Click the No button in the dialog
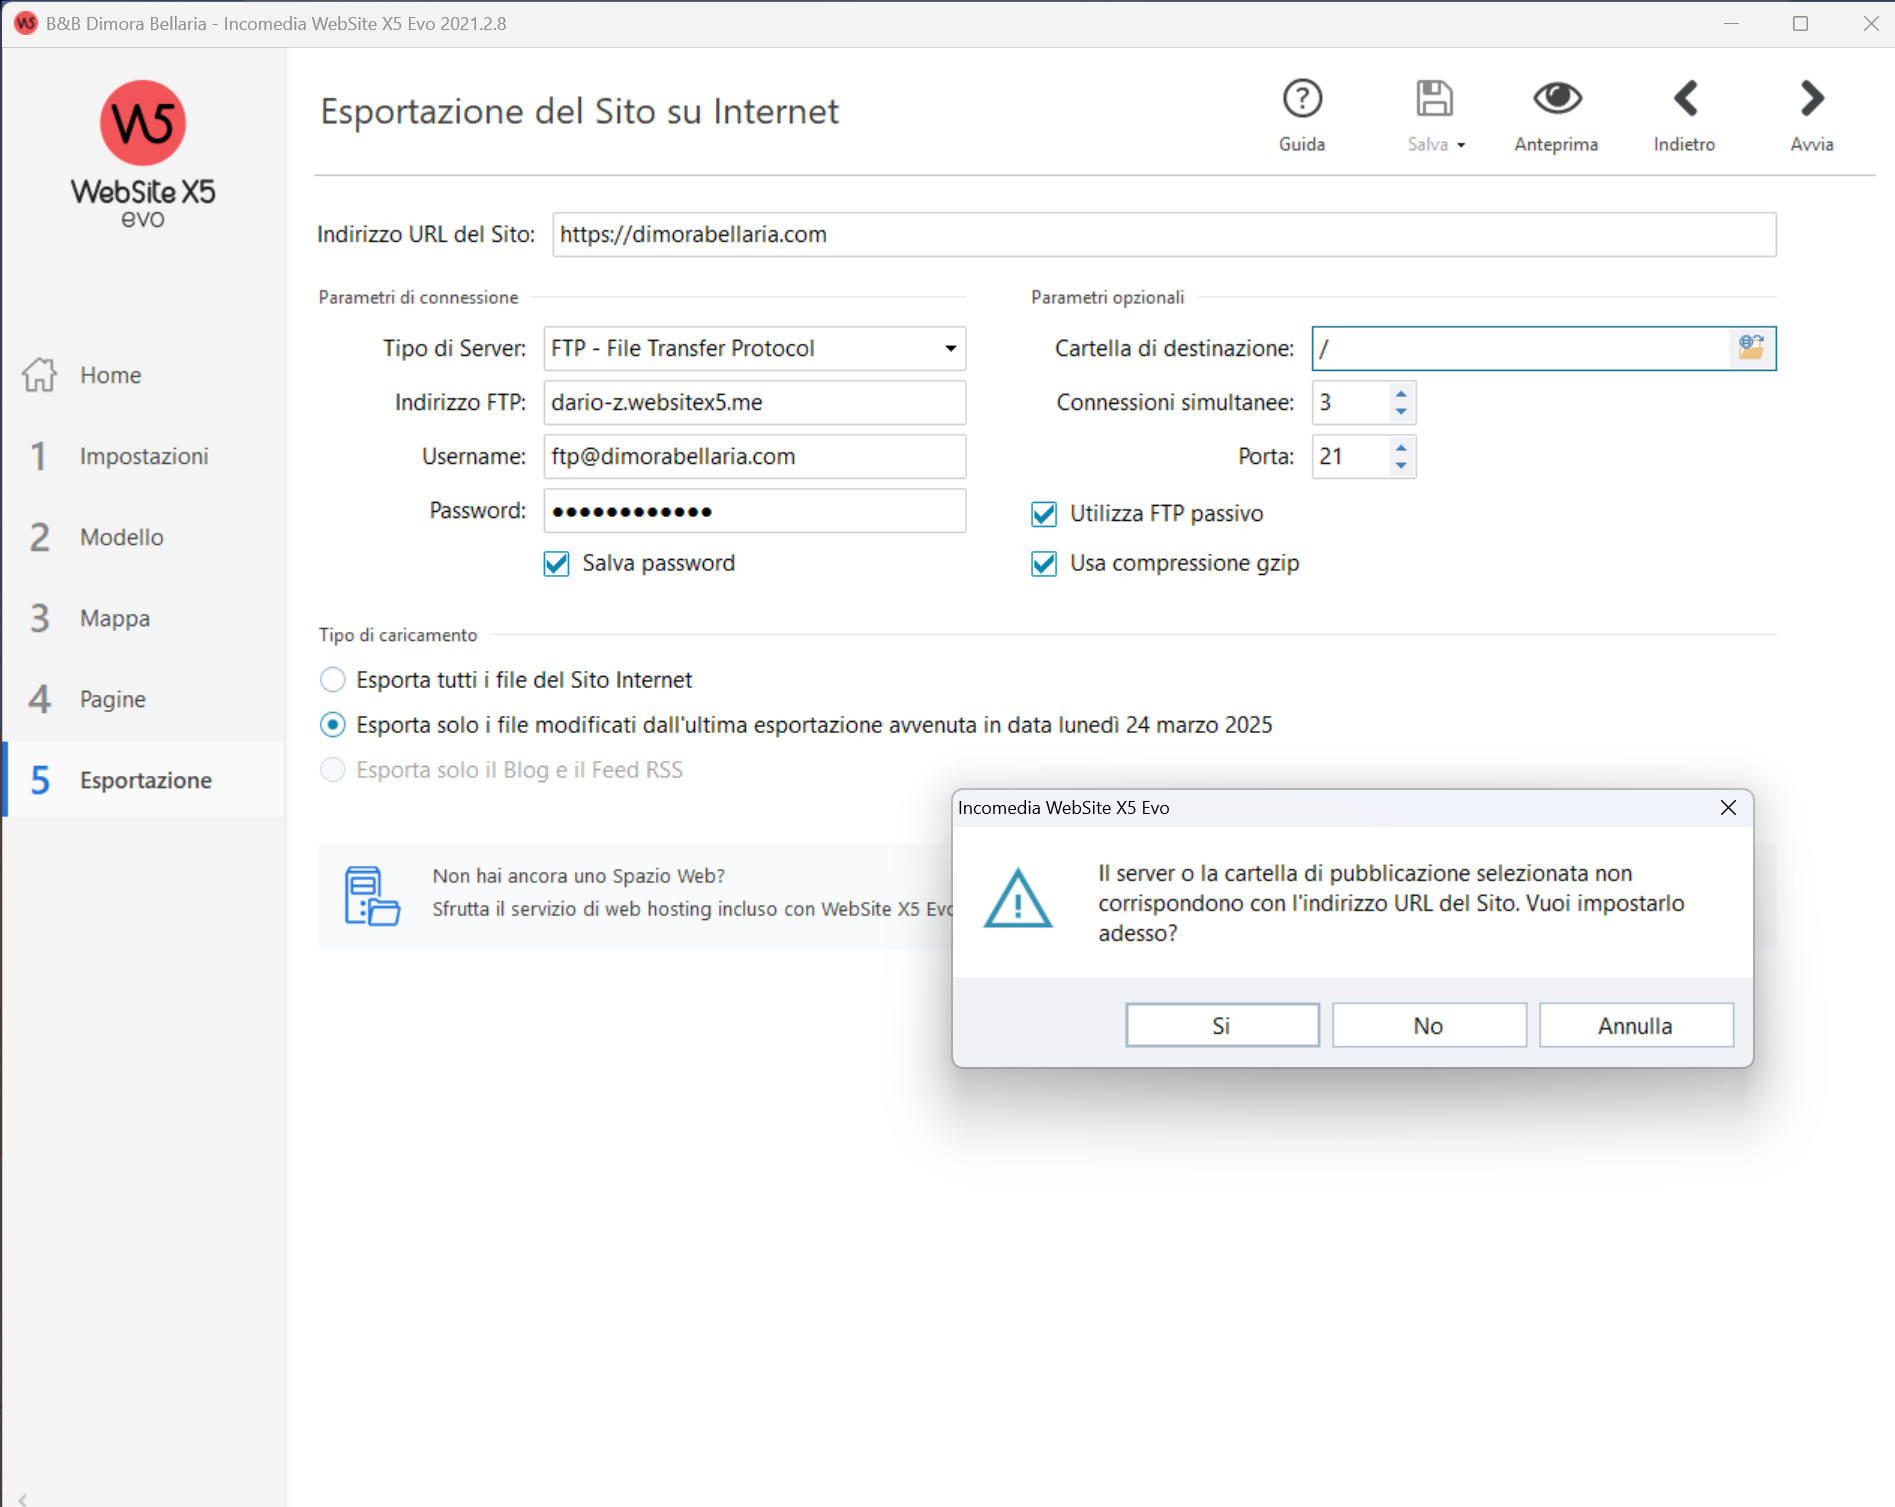The height and width of the screenshot is (1507, 1895). 1429,1026
